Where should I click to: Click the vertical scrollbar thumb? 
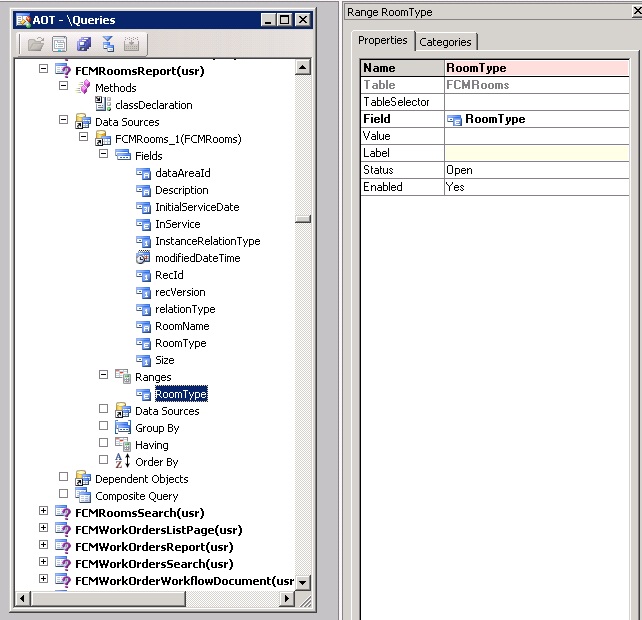tap(303, 219)
